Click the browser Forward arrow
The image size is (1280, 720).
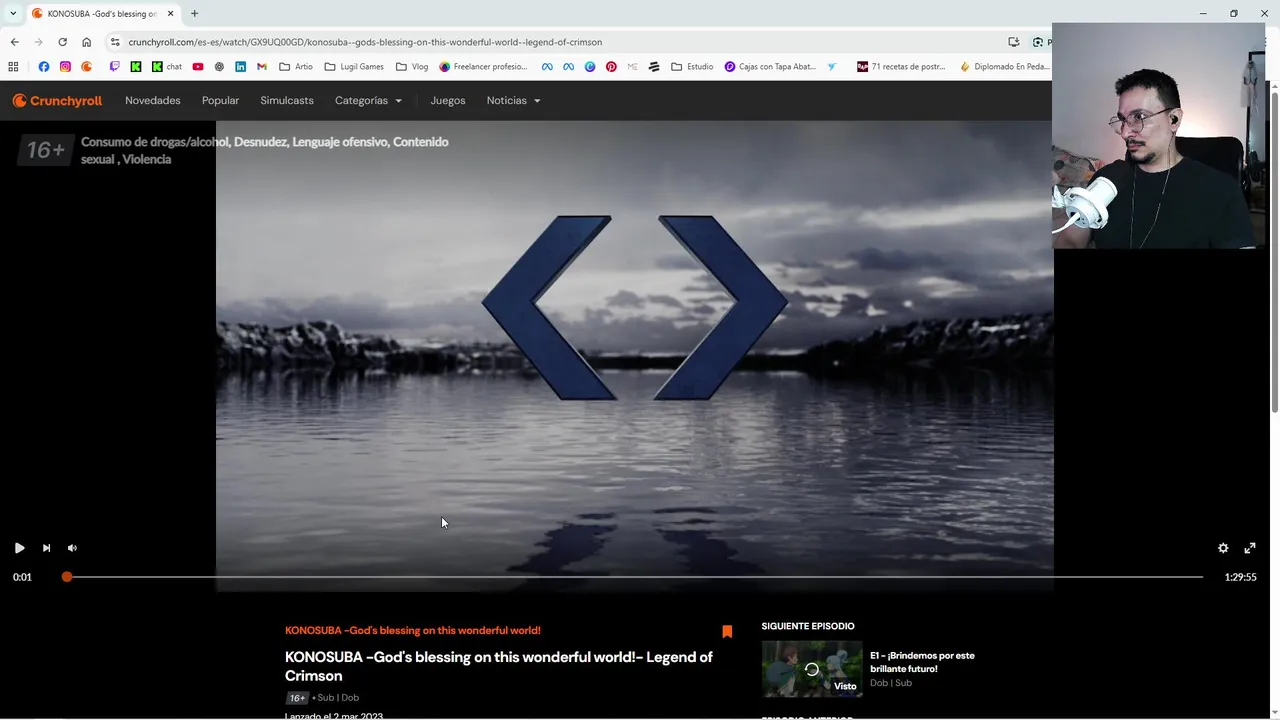pos(38,42)
